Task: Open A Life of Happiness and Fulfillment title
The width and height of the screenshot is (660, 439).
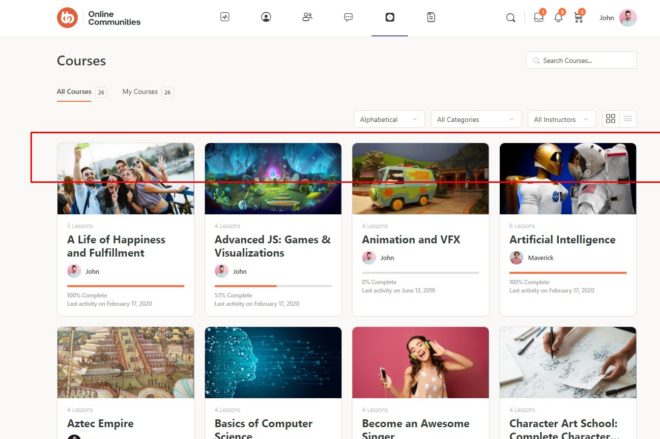Action: [116, 246]
